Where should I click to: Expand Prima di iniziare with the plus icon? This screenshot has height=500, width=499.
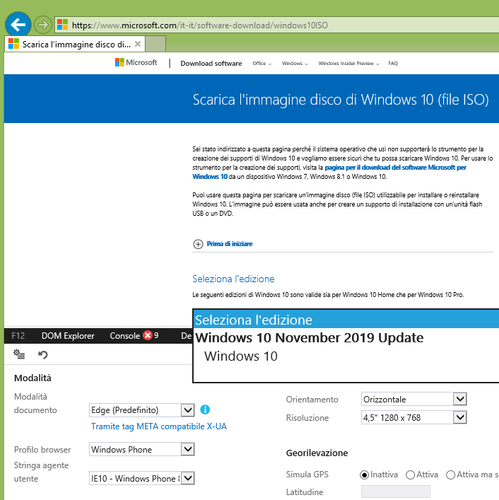[x=198, y=244]
